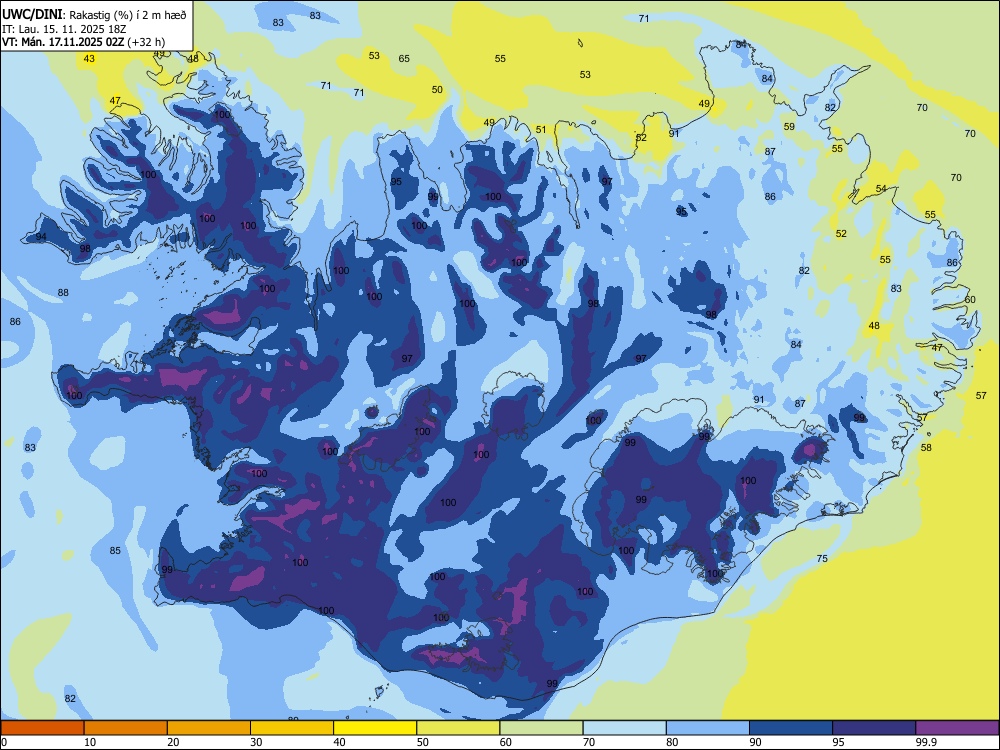1000x750 pixels.
Task: Pick the 20–30 light orange legend swatch
Action: click(x=209, y=728)
